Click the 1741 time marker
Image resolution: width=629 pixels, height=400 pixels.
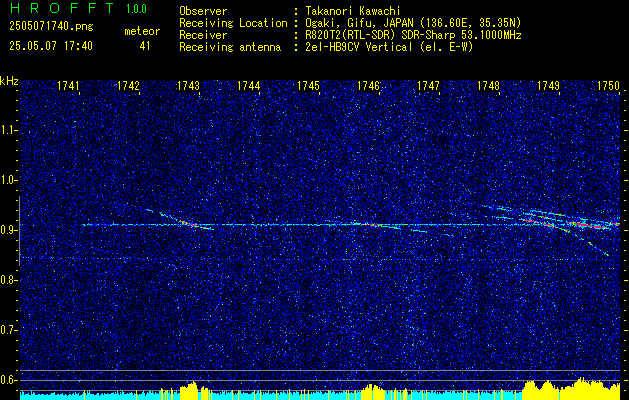tap(68, 86)
